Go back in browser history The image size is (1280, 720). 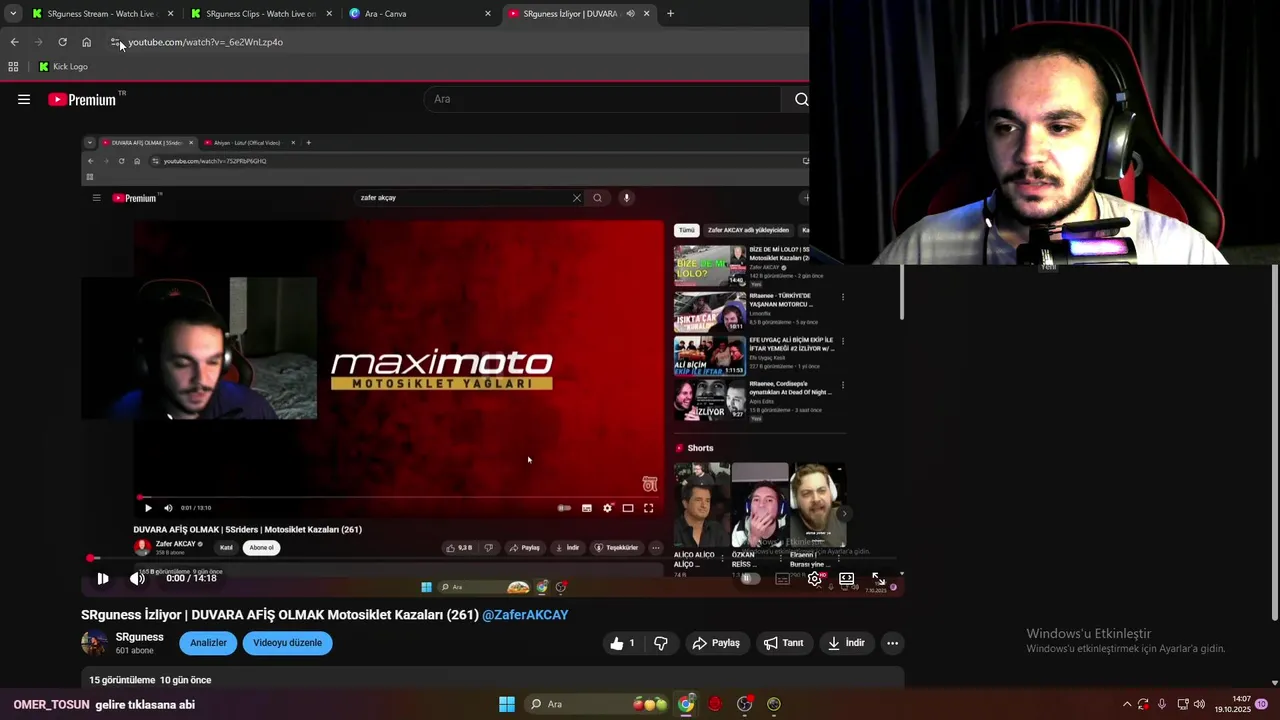click(x=14, y=42)
